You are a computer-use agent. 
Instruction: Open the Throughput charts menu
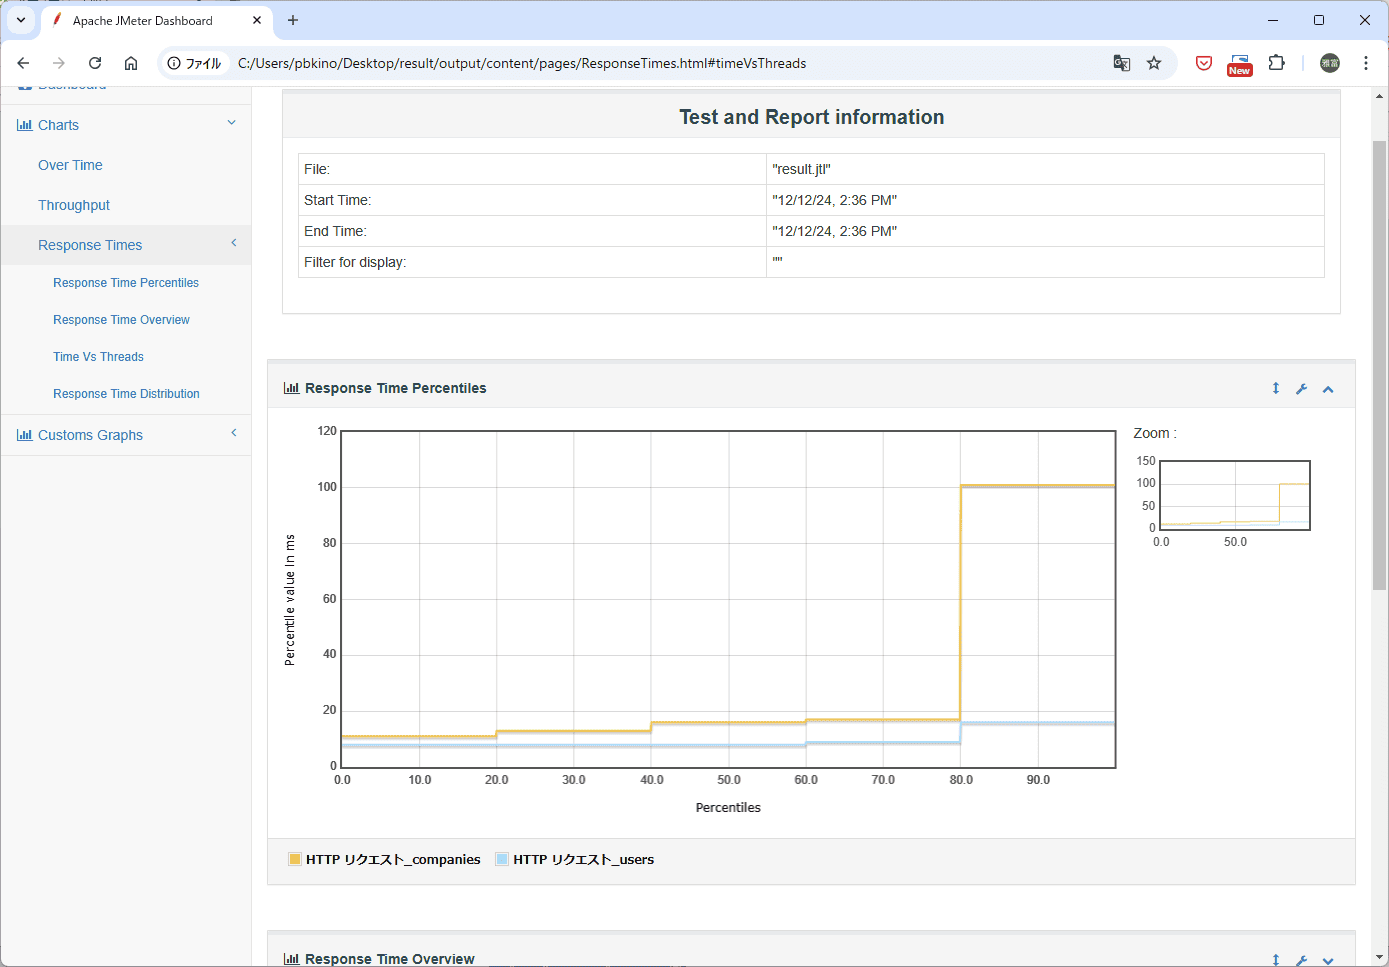74,205
